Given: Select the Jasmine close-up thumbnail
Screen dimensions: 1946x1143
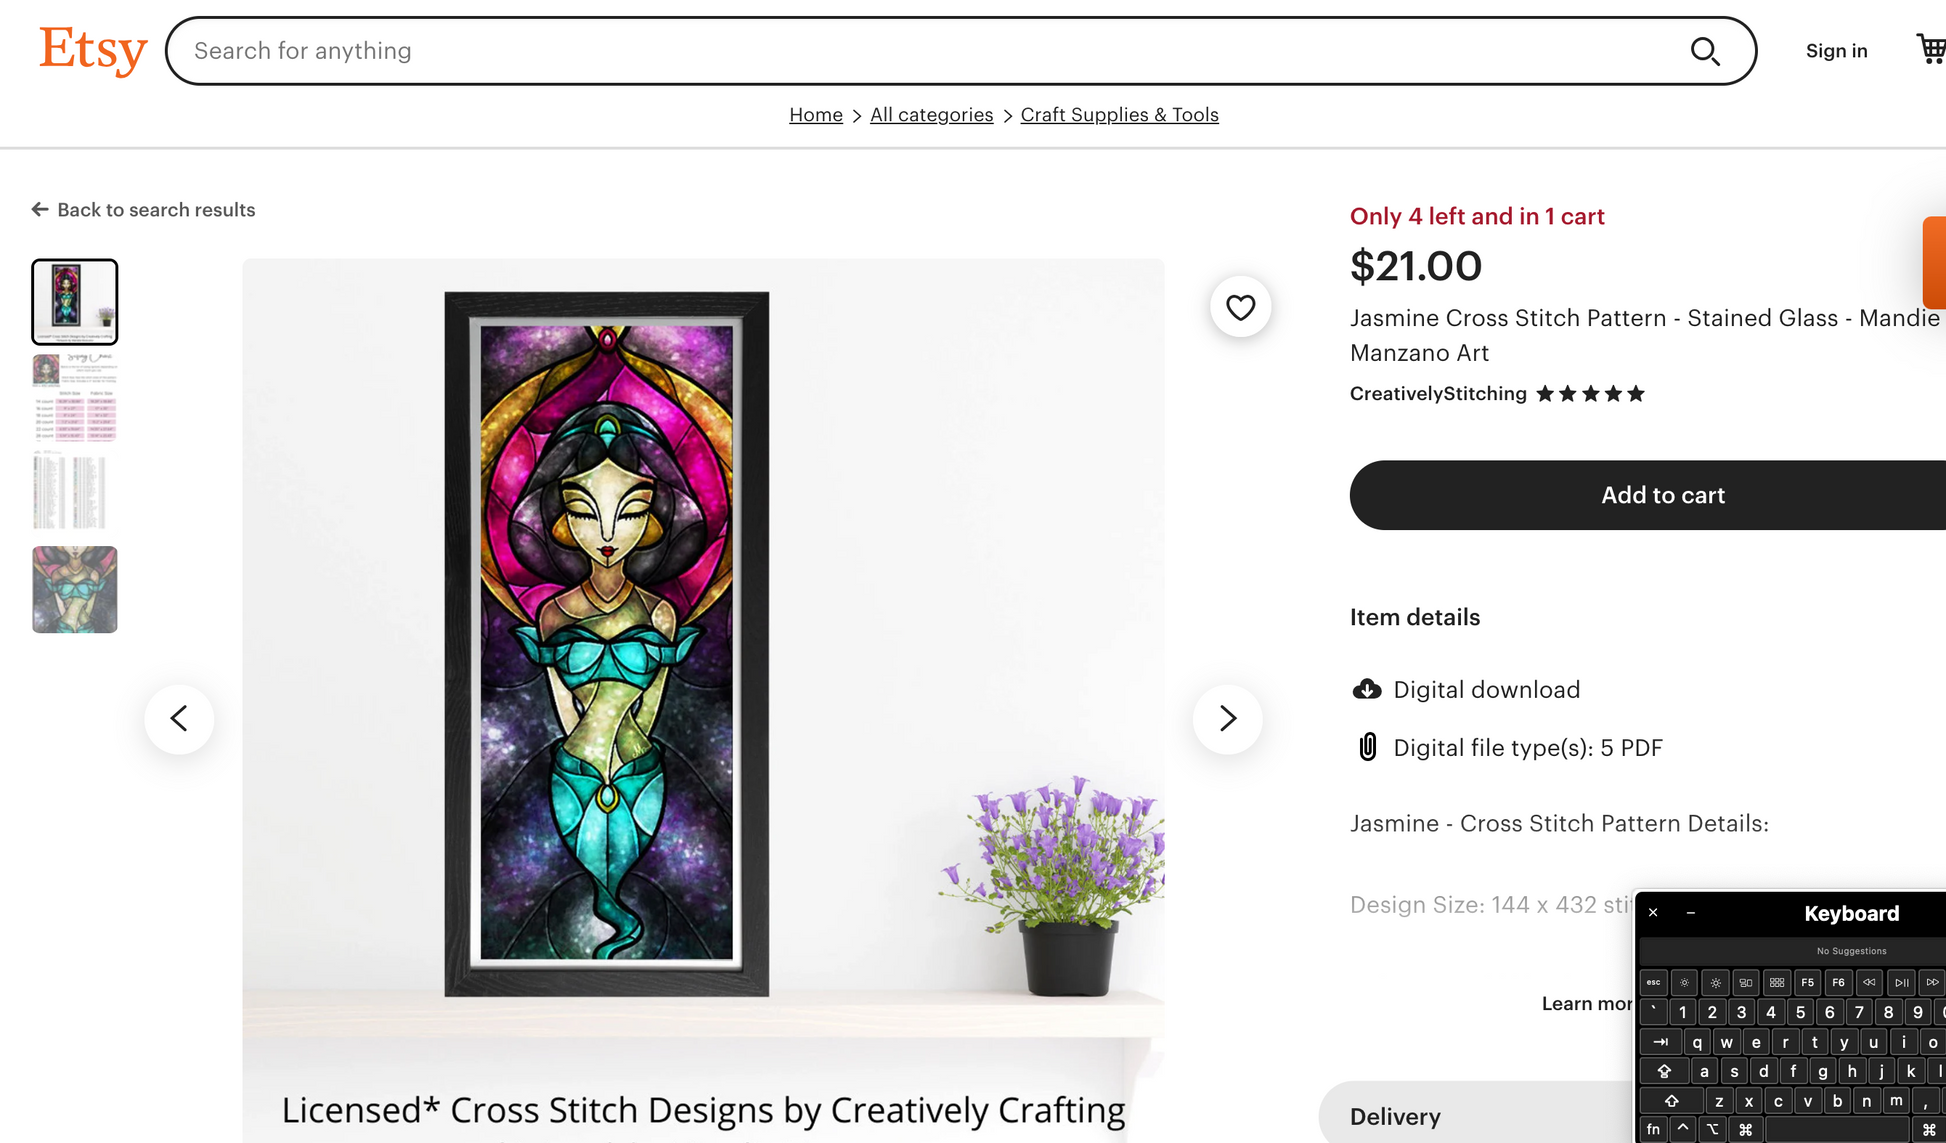Looking at the screenshot, I should pyautogui.click(x=75, y=589).
